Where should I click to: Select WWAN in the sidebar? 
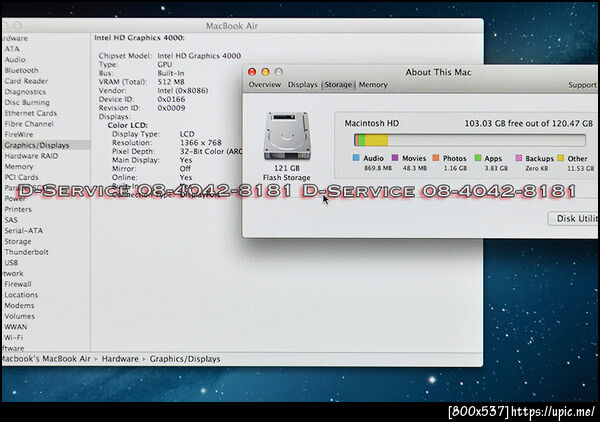[x=16, y=327]
